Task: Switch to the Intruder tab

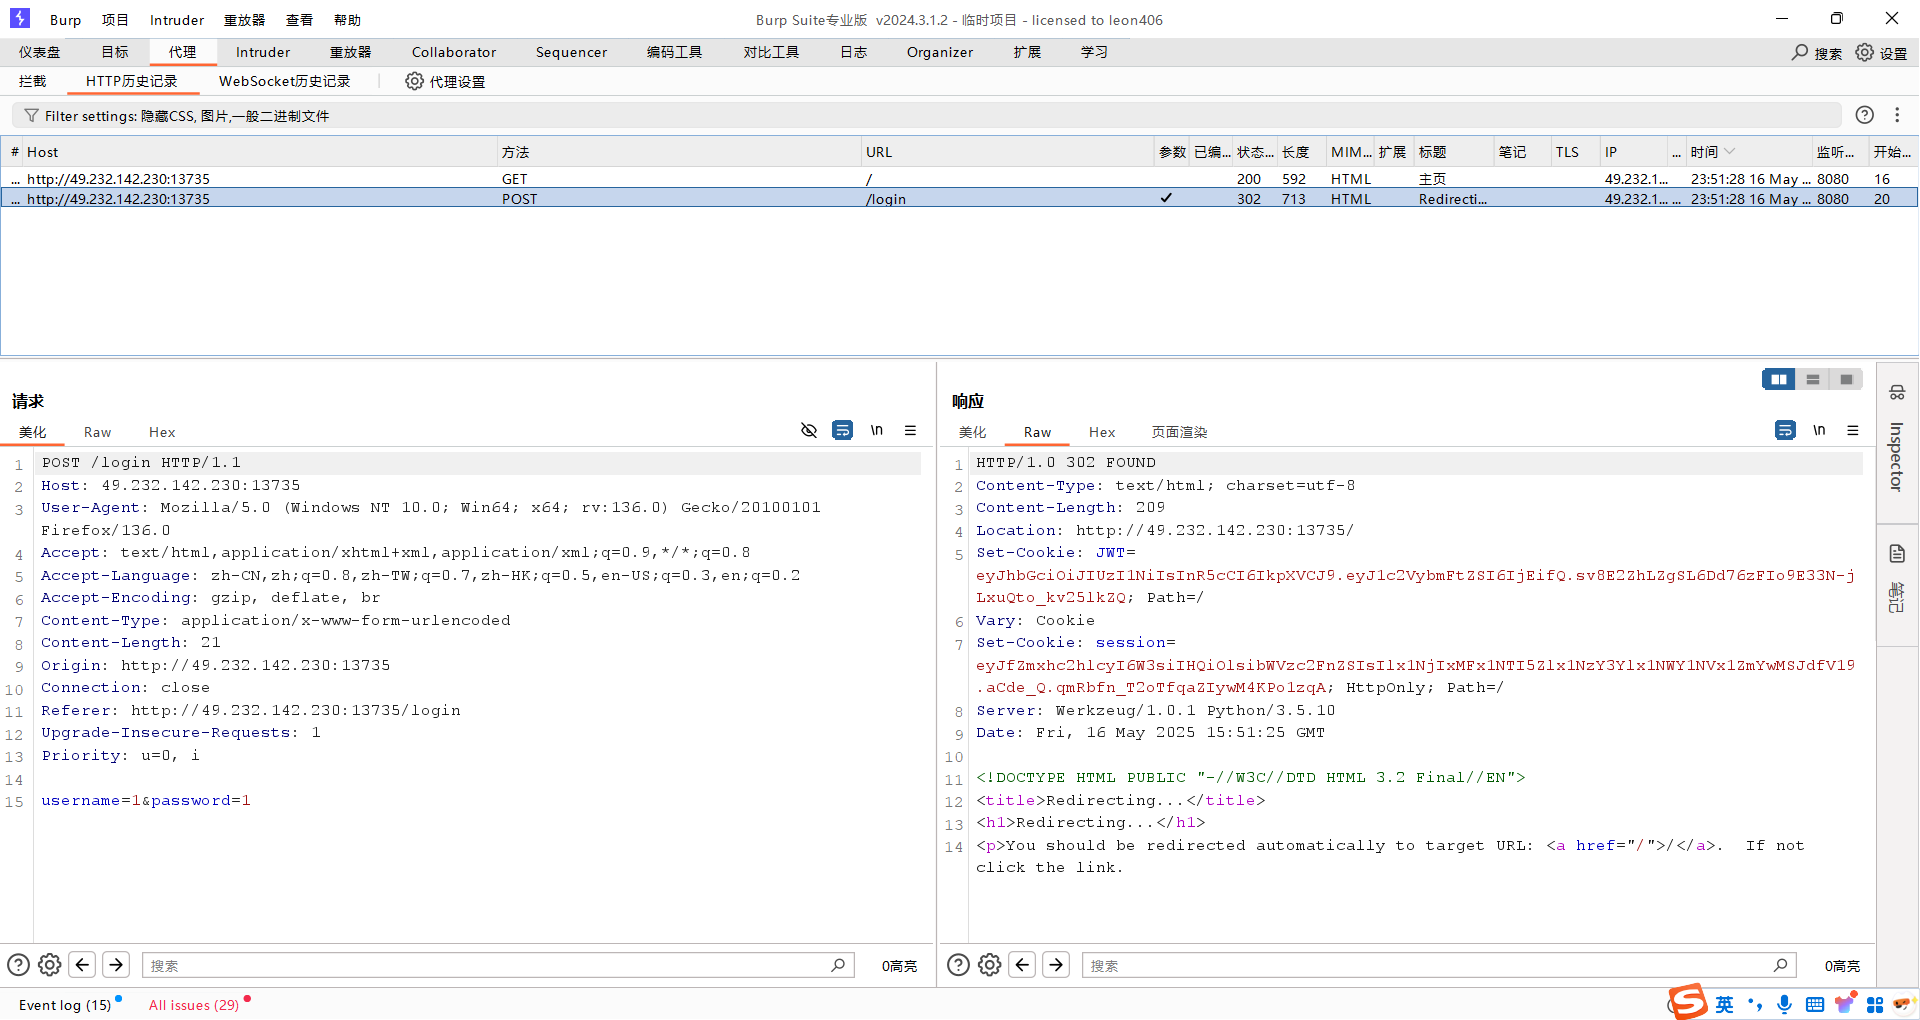Action: pos(262,52)
